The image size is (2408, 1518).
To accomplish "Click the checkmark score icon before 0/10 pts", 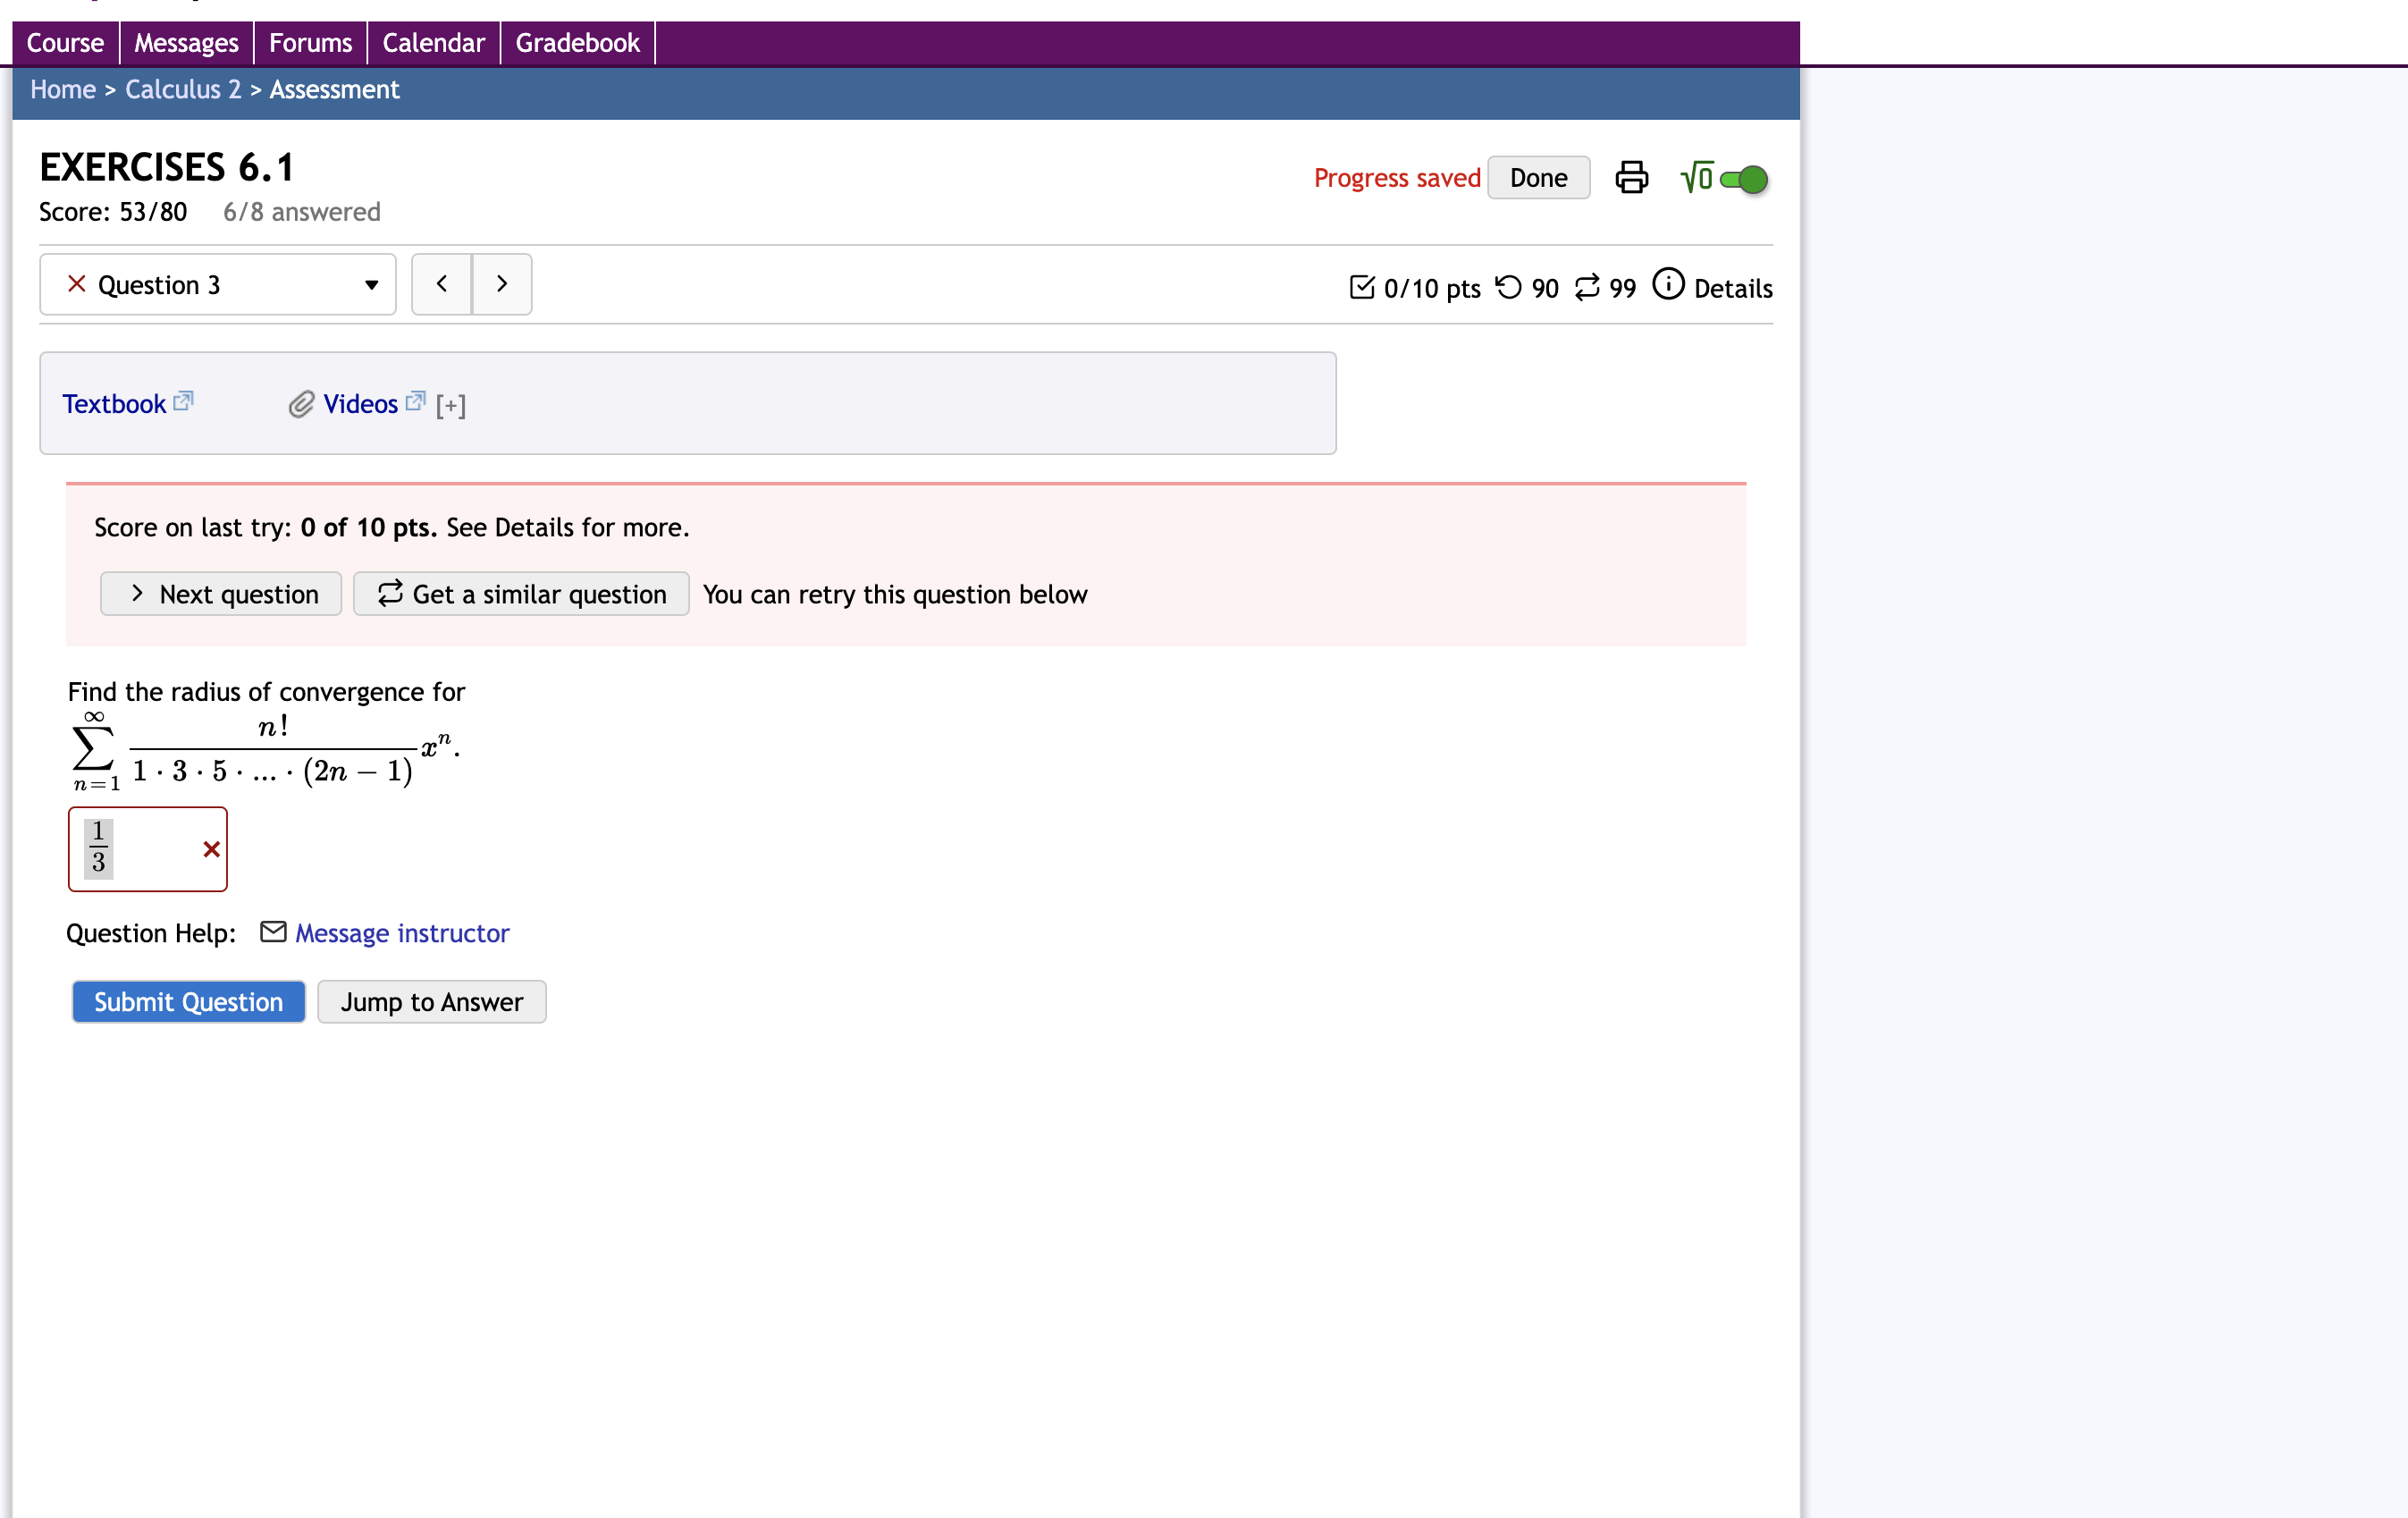I will click(x=1362, y=287).
